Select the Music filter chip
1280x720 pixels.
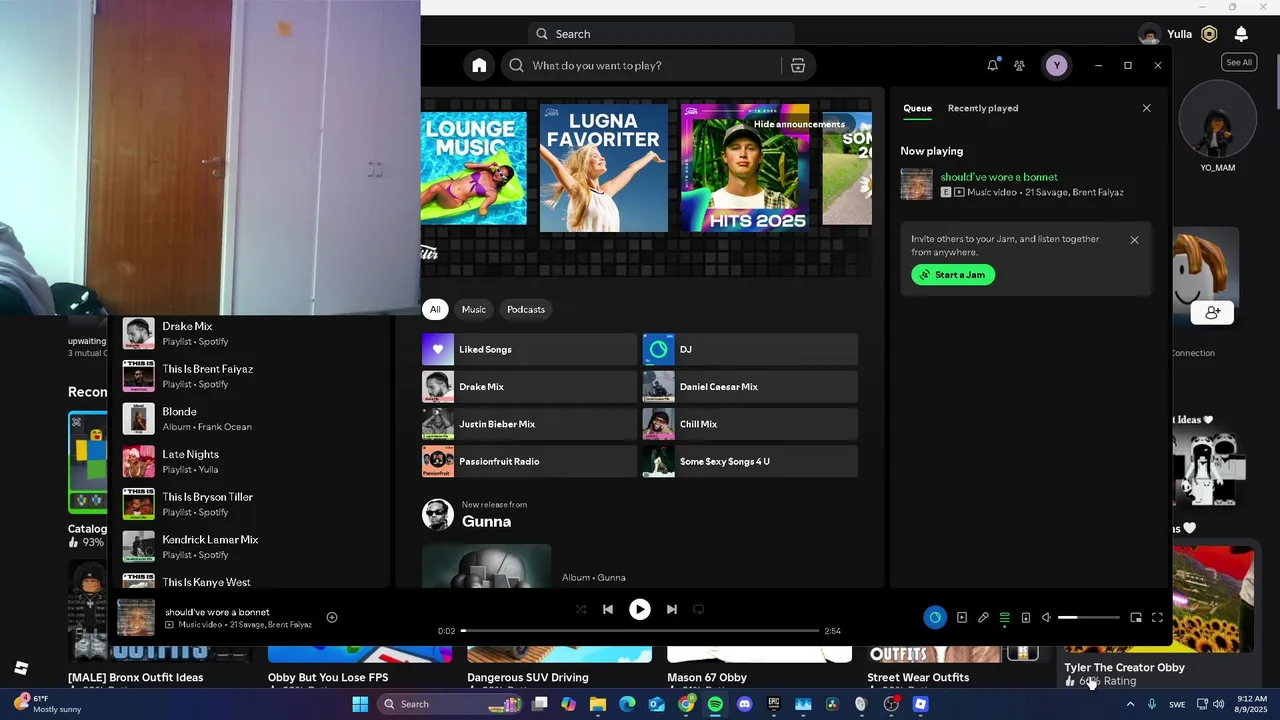(x=474, y=309)
